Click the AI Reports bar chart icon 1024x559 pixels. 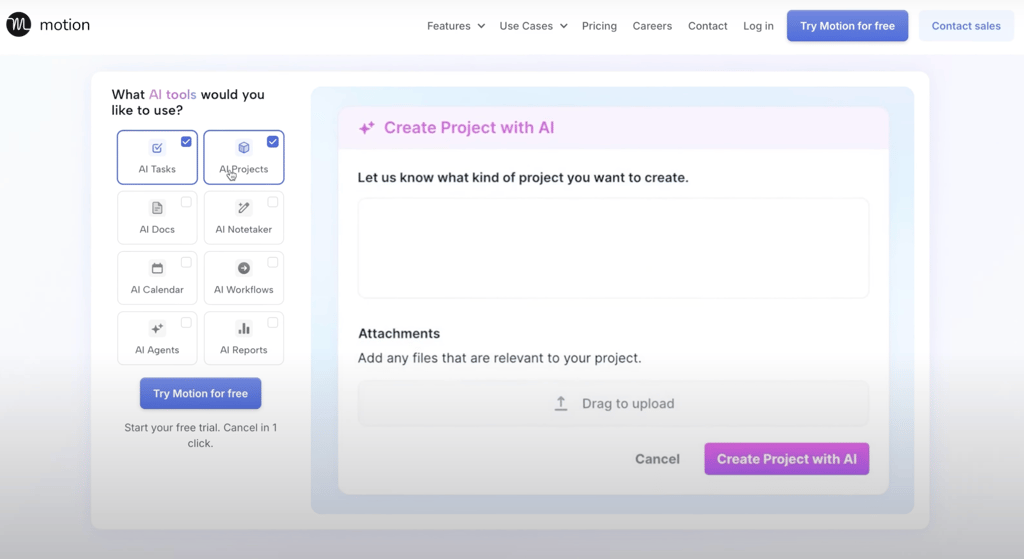click(x=244, y=328)
